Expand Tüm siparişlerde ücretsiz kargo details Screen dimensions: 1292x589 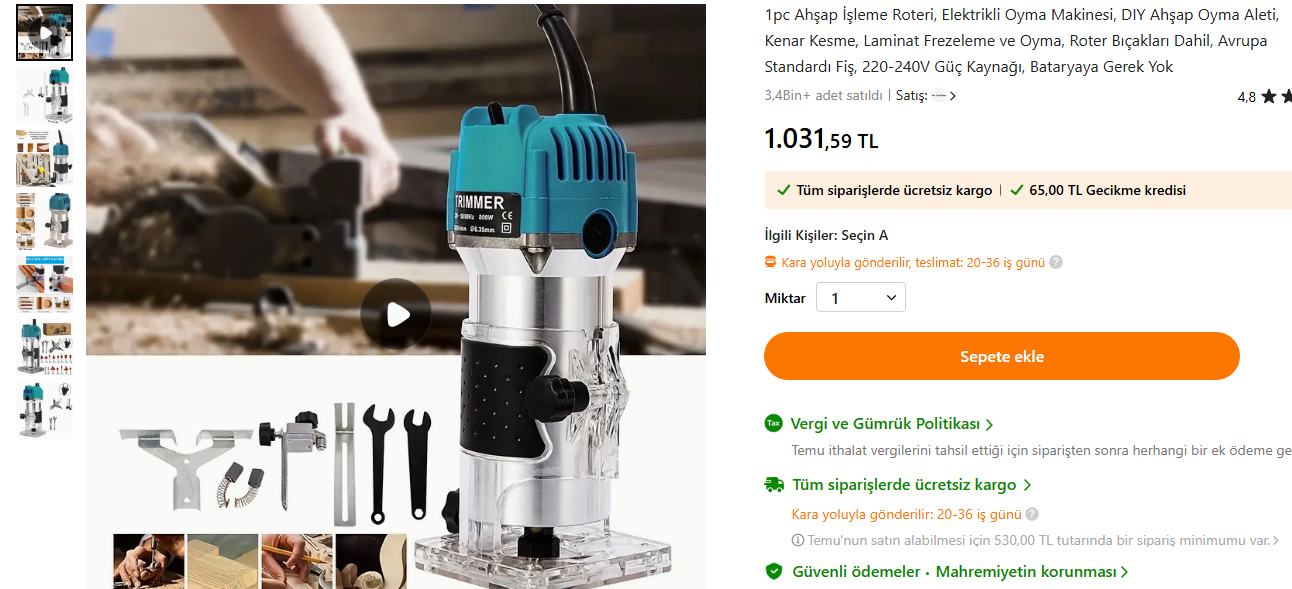click(x=912, y=484)
